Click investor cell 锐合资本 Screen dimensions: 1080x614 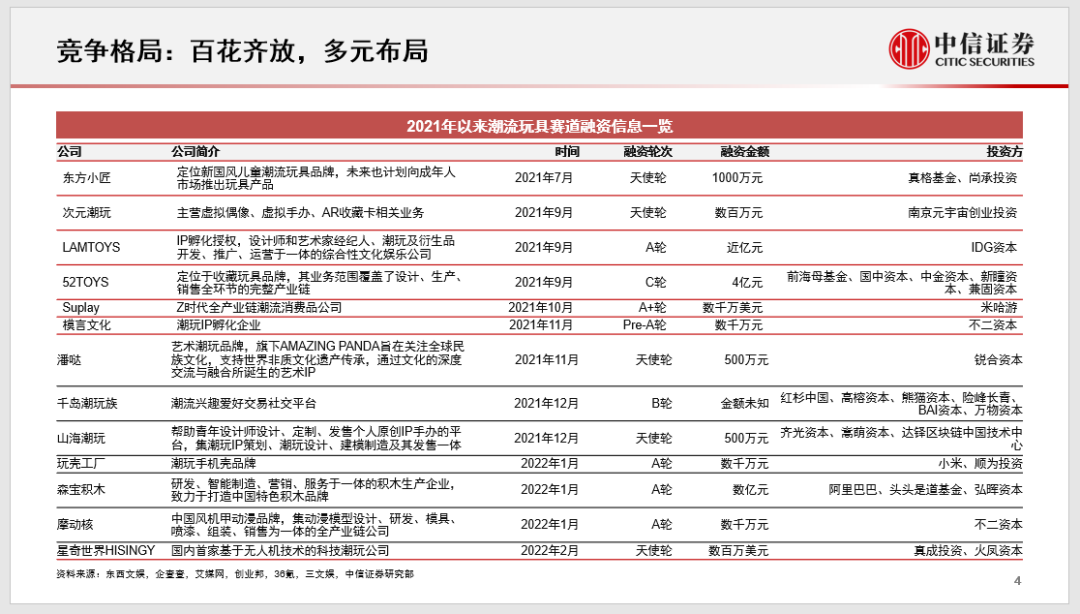pyautogui.click(x=998, y=360)
